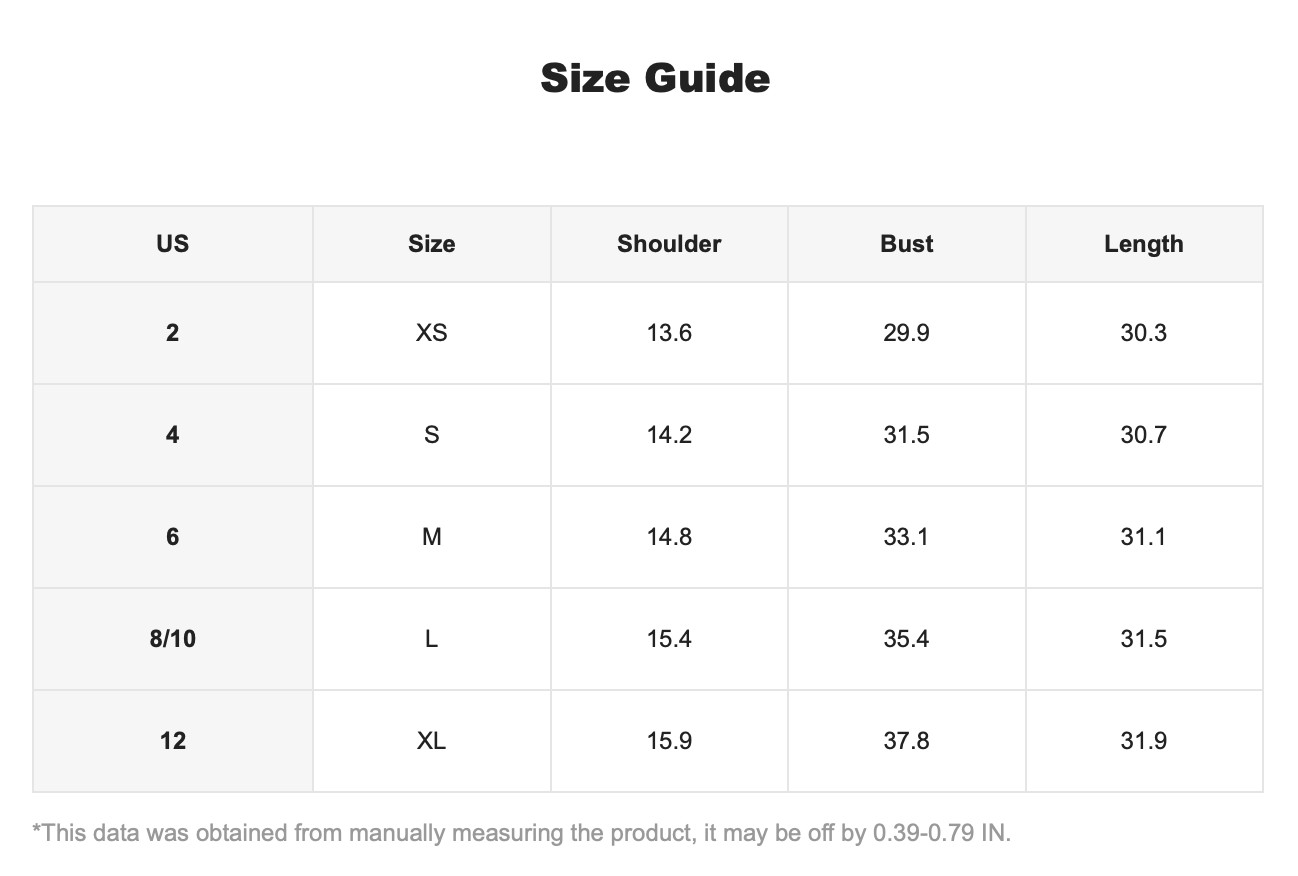1298x876 pixels.
Task: Click the US size 8/10 cell
Action: coord(173,639)
